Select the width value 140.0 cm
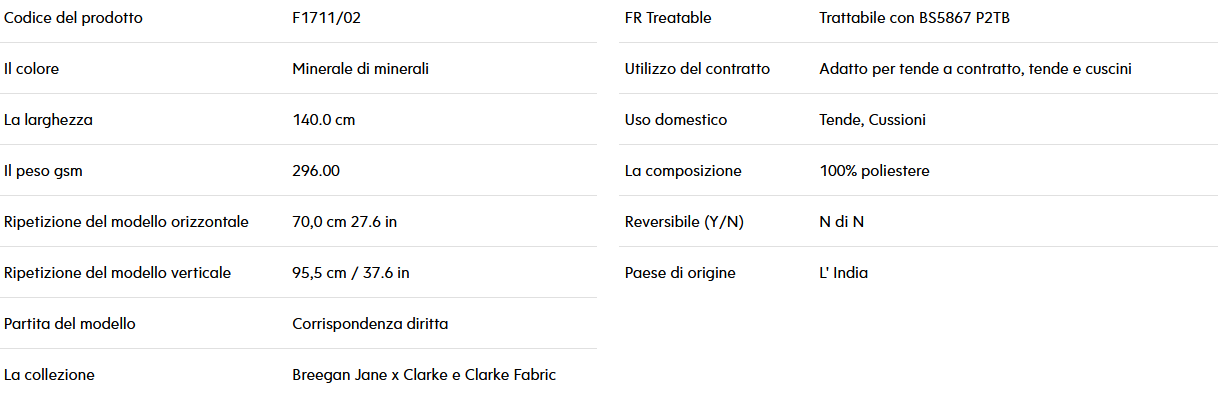 pos(324,120)
